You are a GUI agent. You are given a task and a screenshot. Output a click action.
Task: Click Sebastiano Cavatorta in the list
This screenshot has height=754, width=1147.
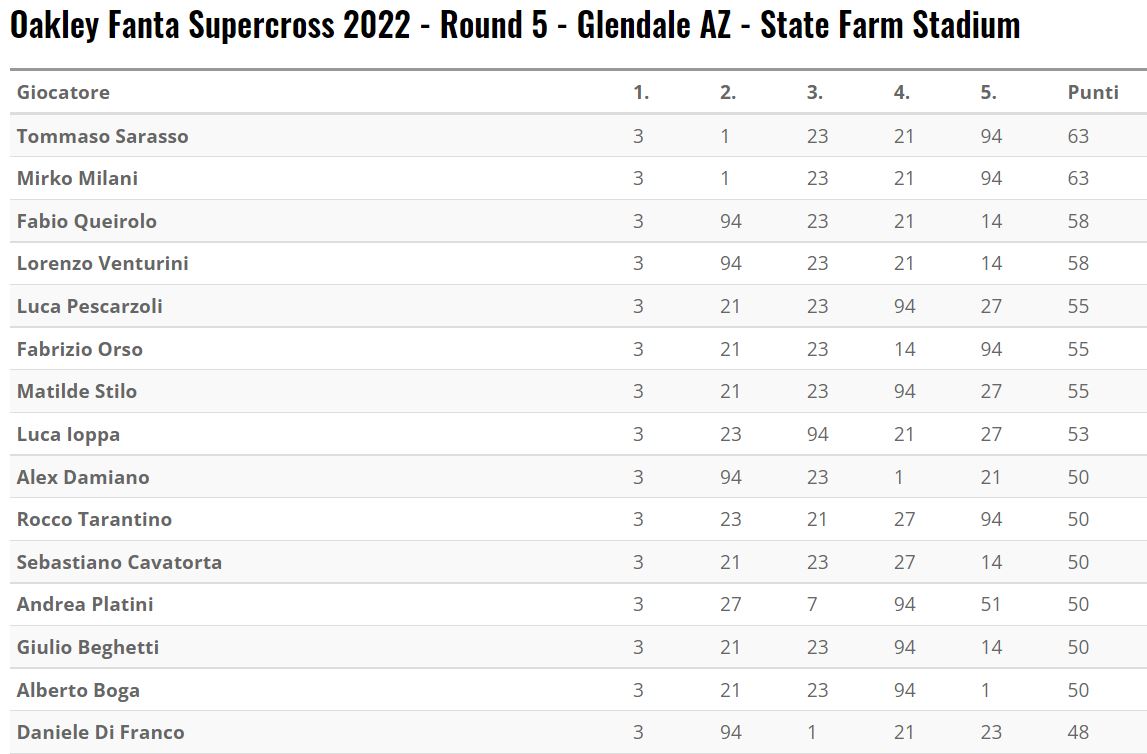(119, 562)
